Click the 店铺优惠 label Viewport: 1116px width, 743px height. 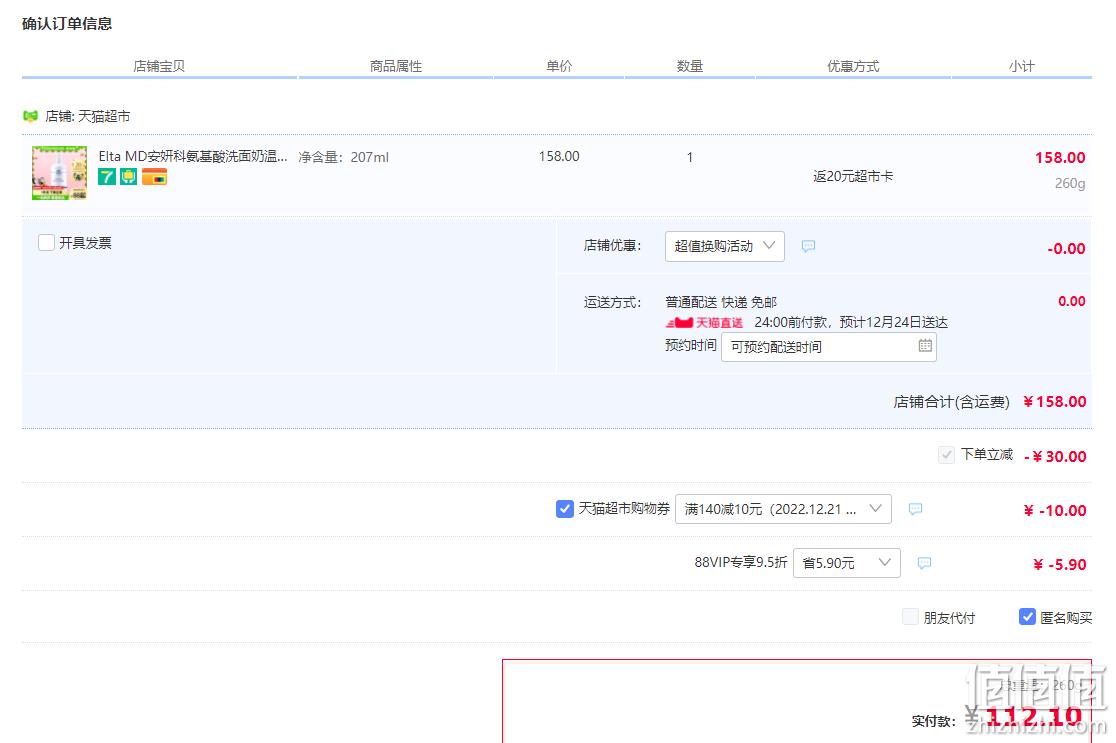(612, 246)
